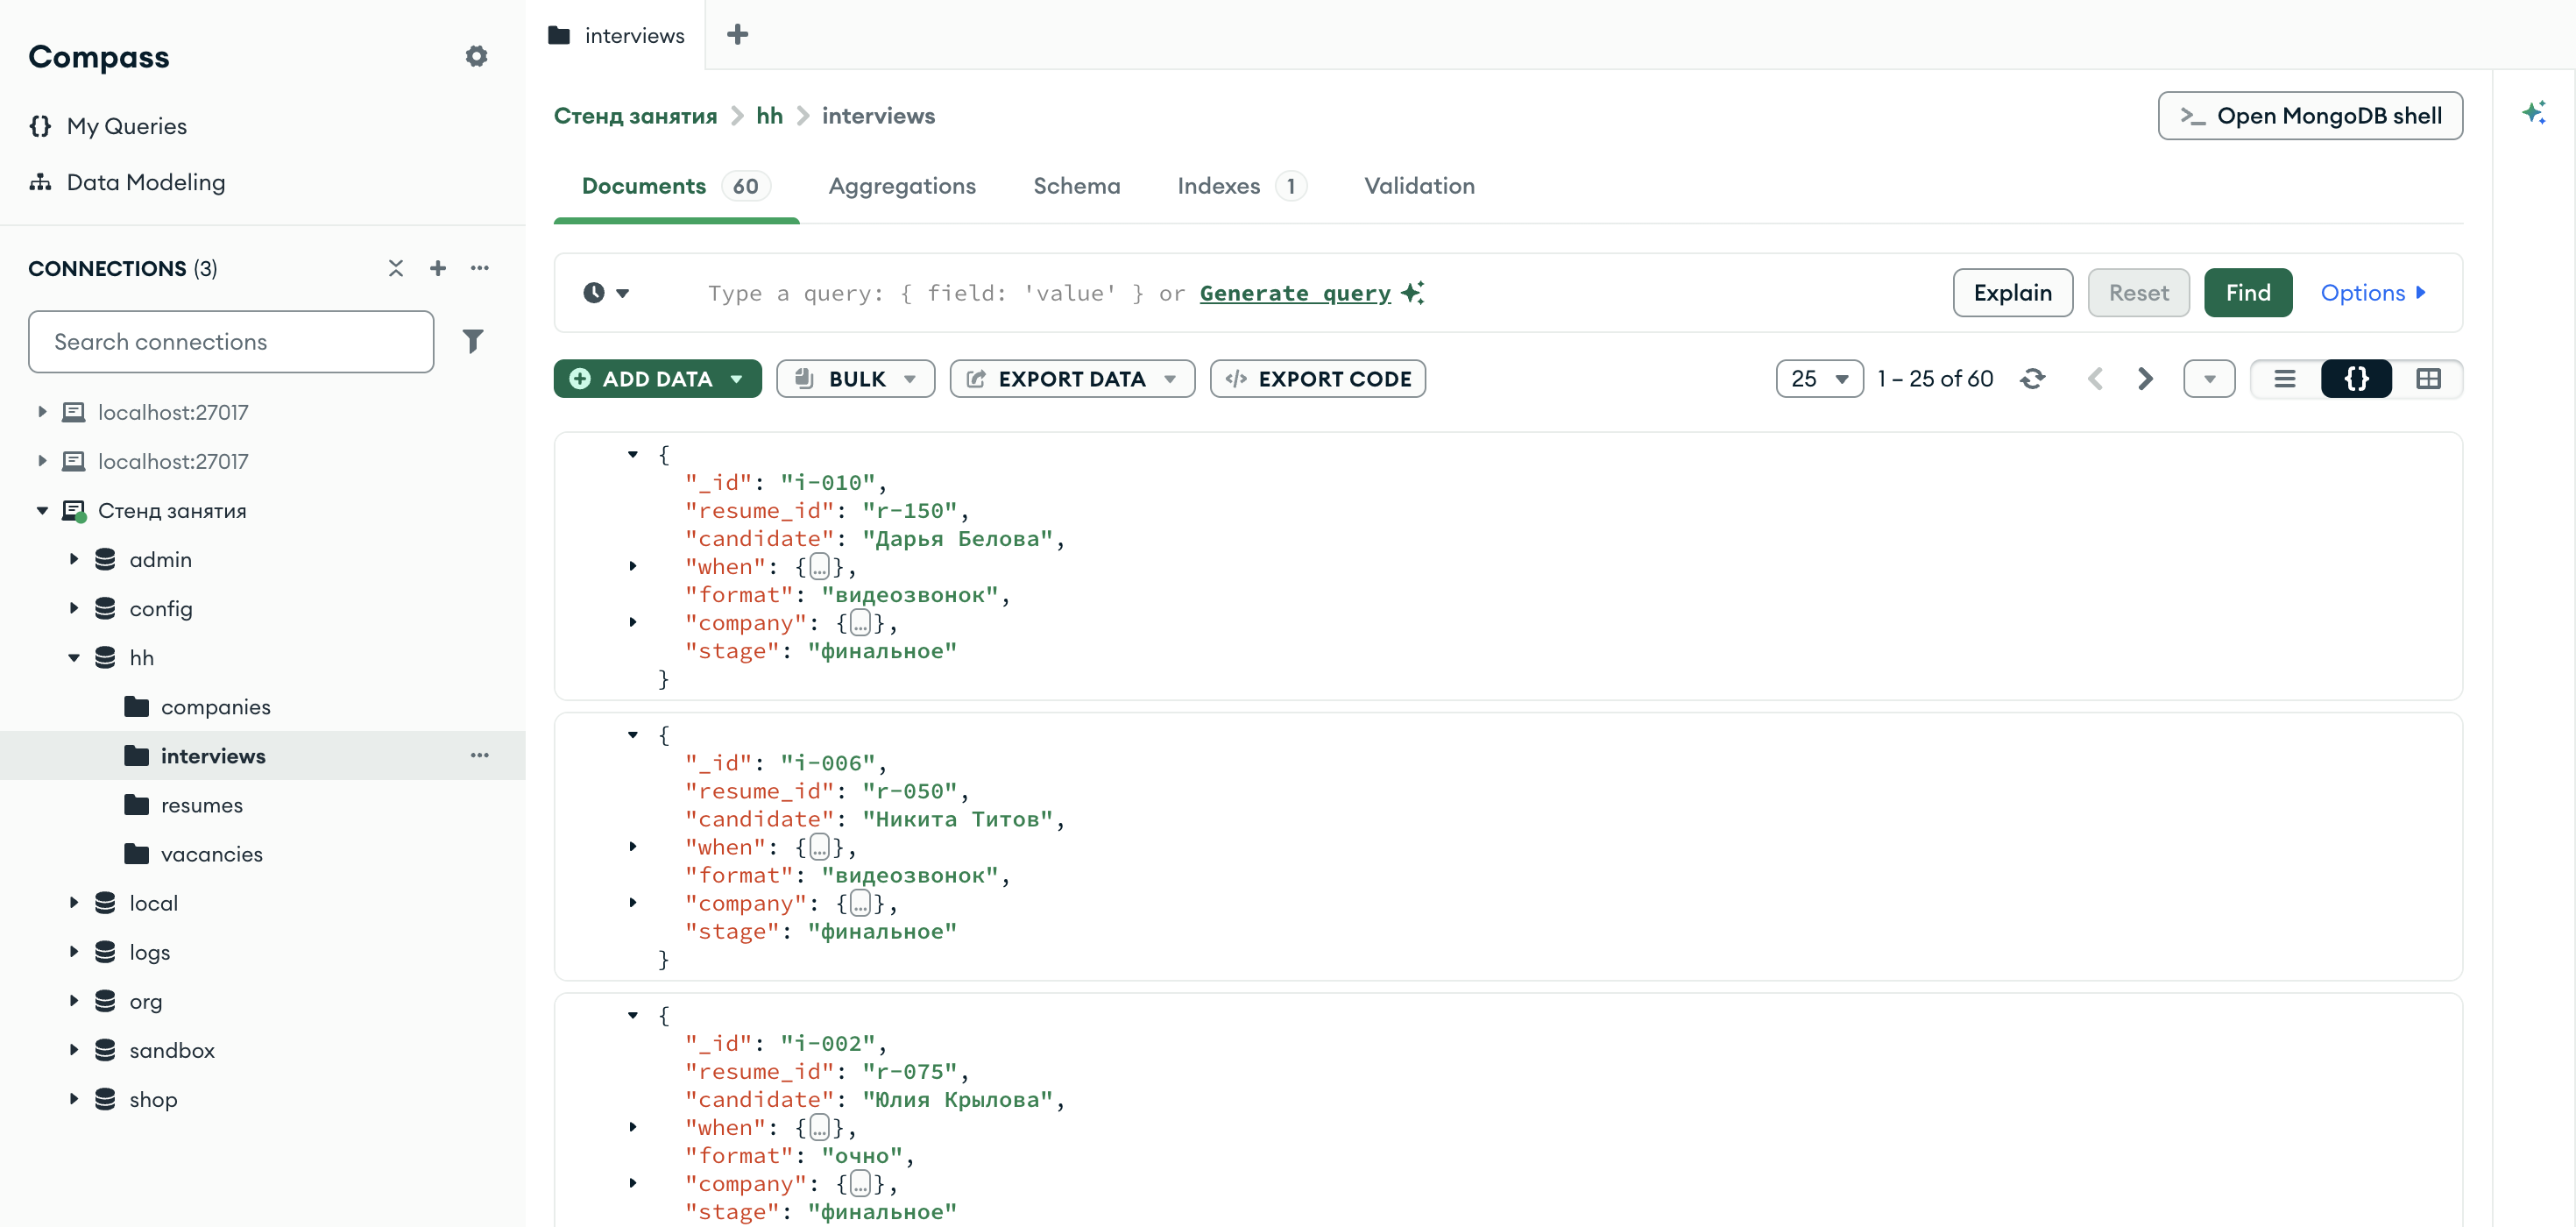Click the Explain button
The width and height of the screenshot is (2576, 1227).
pos(2012,293)
